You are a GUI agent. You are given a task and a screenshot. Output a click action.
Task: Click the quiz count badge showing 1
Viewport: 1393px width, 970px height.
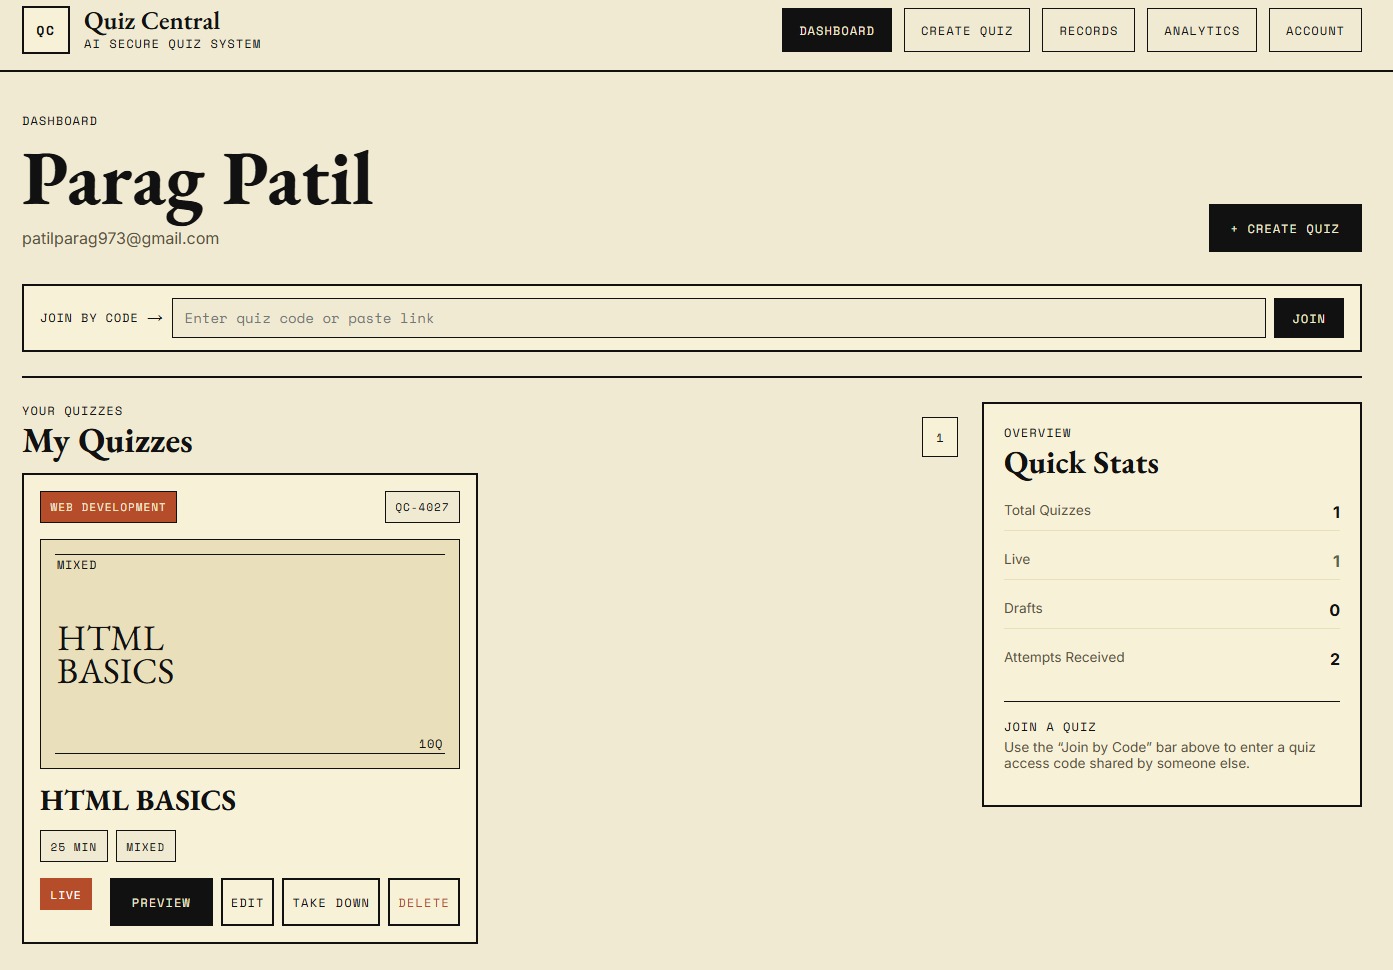pyautogui.click(x=940, y=437)
